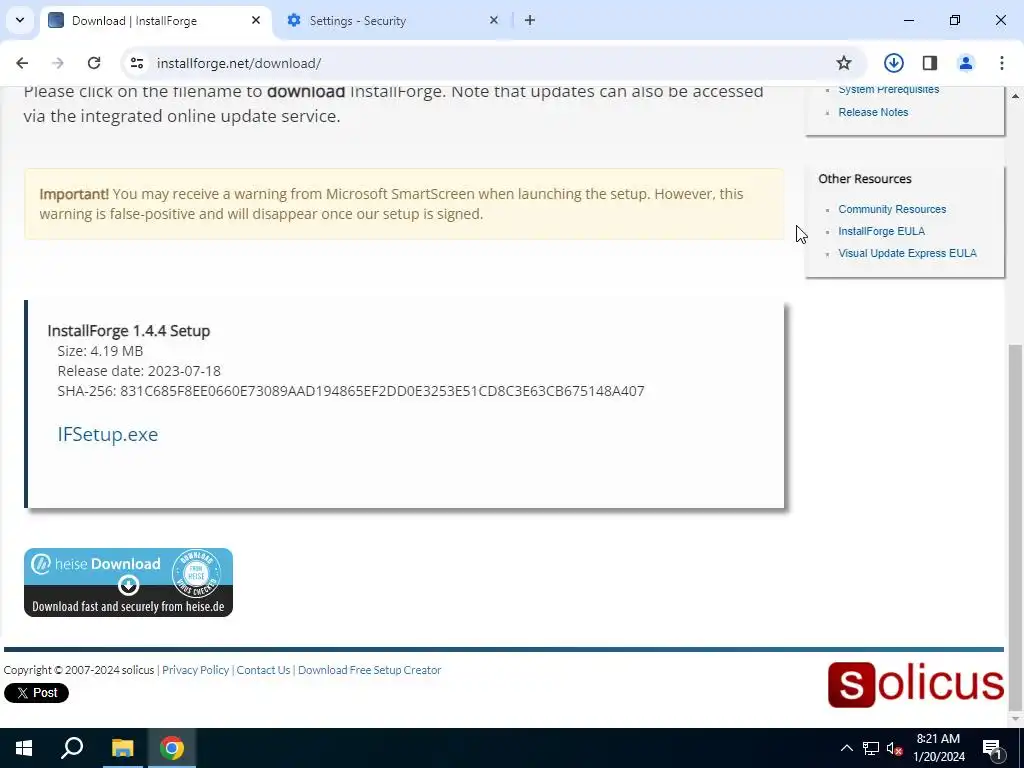The width and height of the screenshot is (1024, 768).
Task: Reload the InstallForge download page
Action: point(94,63)
